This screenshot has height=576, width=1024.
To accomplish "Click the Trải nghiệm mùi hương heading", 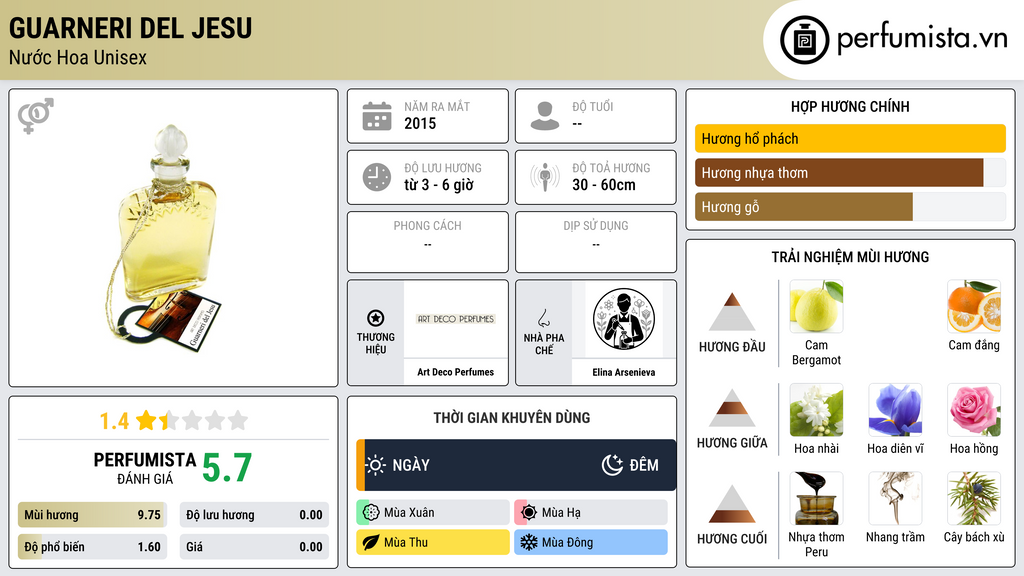I will click(850, 257).
